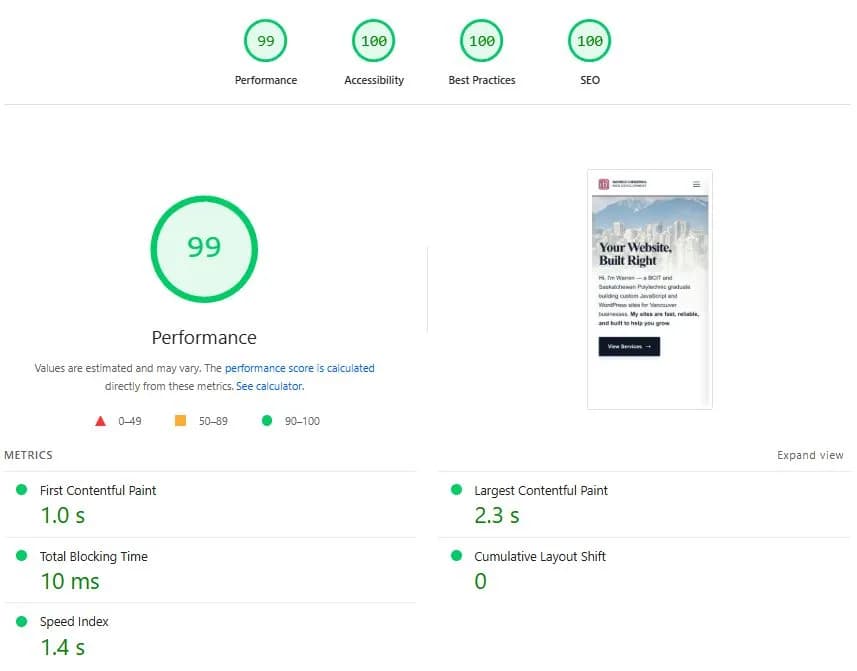Click the 0 Cumulative Layout Shift value
This screenshot has height=671, width=857.
pyautogui.click(x=480, y=581)
